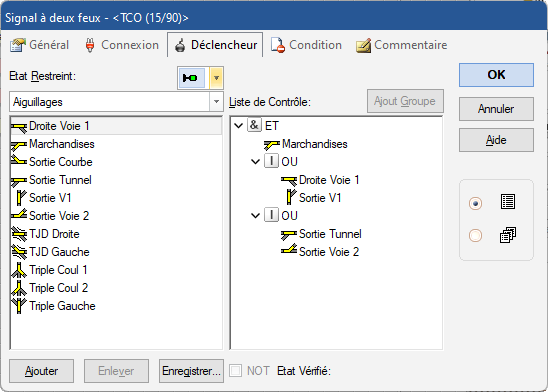
Task: Click the Sortie Courbe turnout icon
Action: coord(19,162)
